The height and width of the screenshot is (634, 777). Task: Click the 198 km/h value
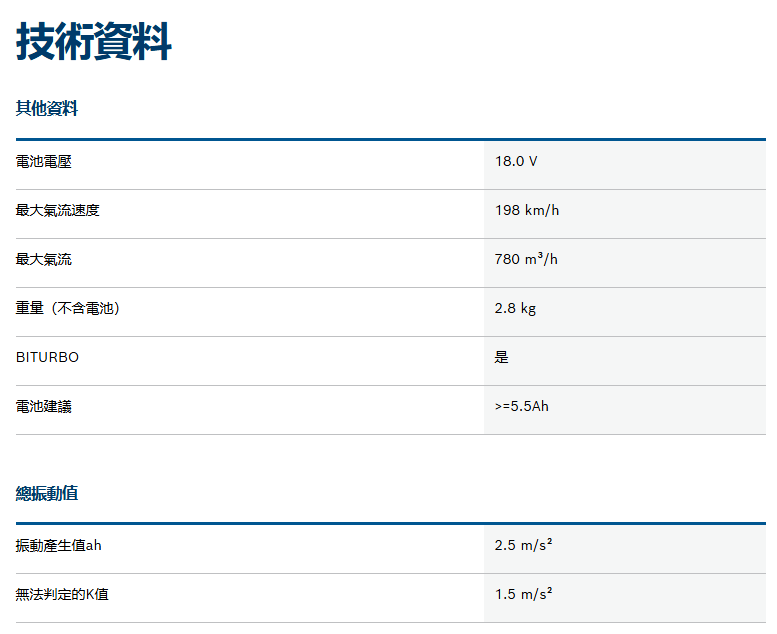click(527, 210)
